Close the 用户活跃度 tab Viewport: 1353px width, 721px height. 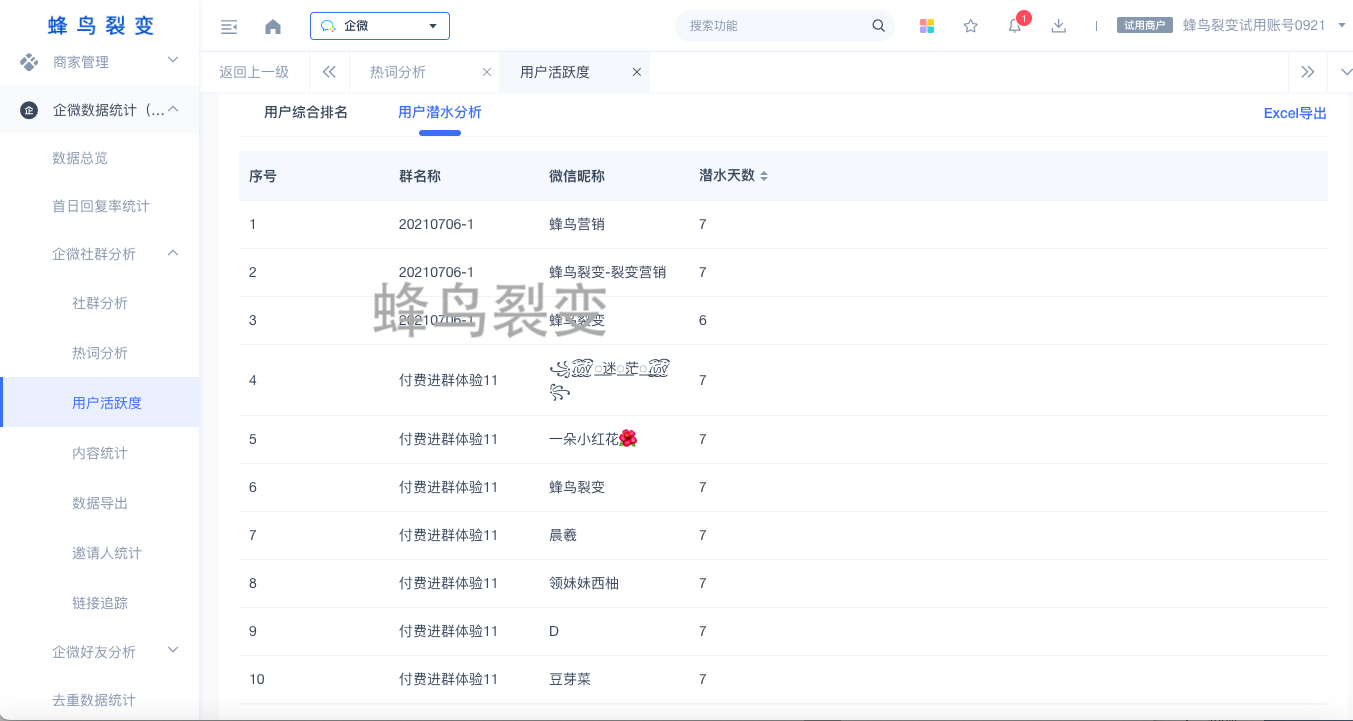pyautogui.click(x=636, y=72)
